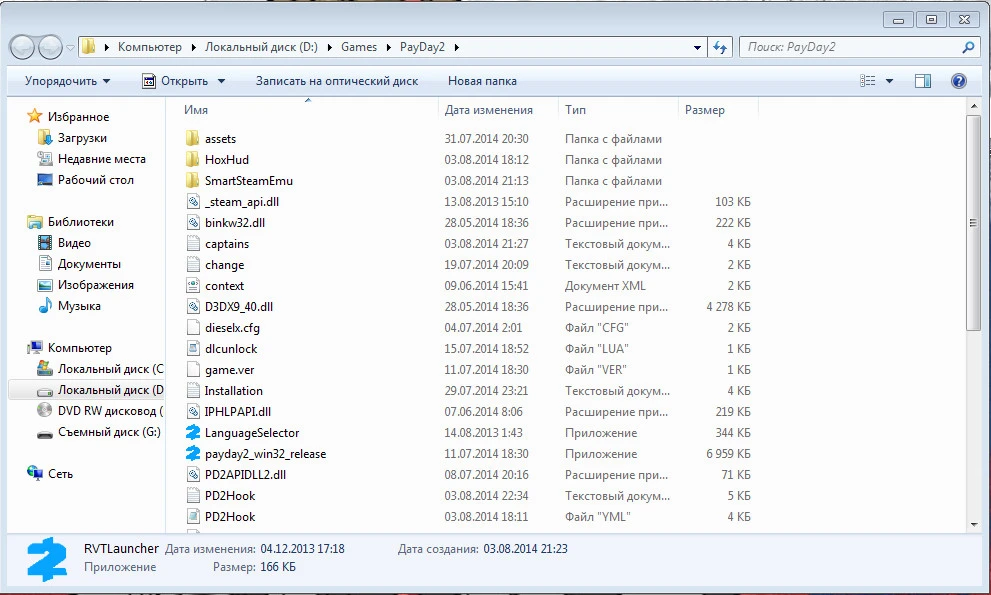991x595 pixels.
Task: Go forward with the Forward arrow
Action: pyautogui.click(x=50, y=47)
